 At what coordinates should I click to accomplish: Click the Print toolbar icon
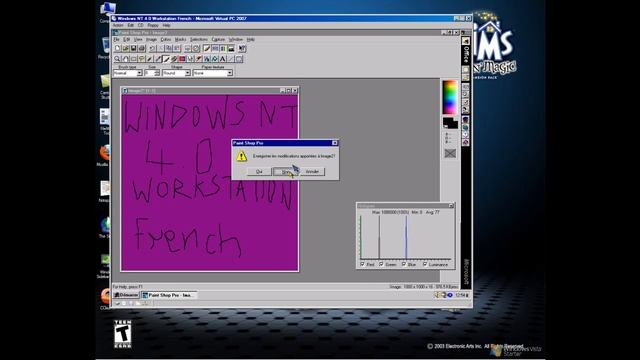pyautogui.click(x=142, y=48)
